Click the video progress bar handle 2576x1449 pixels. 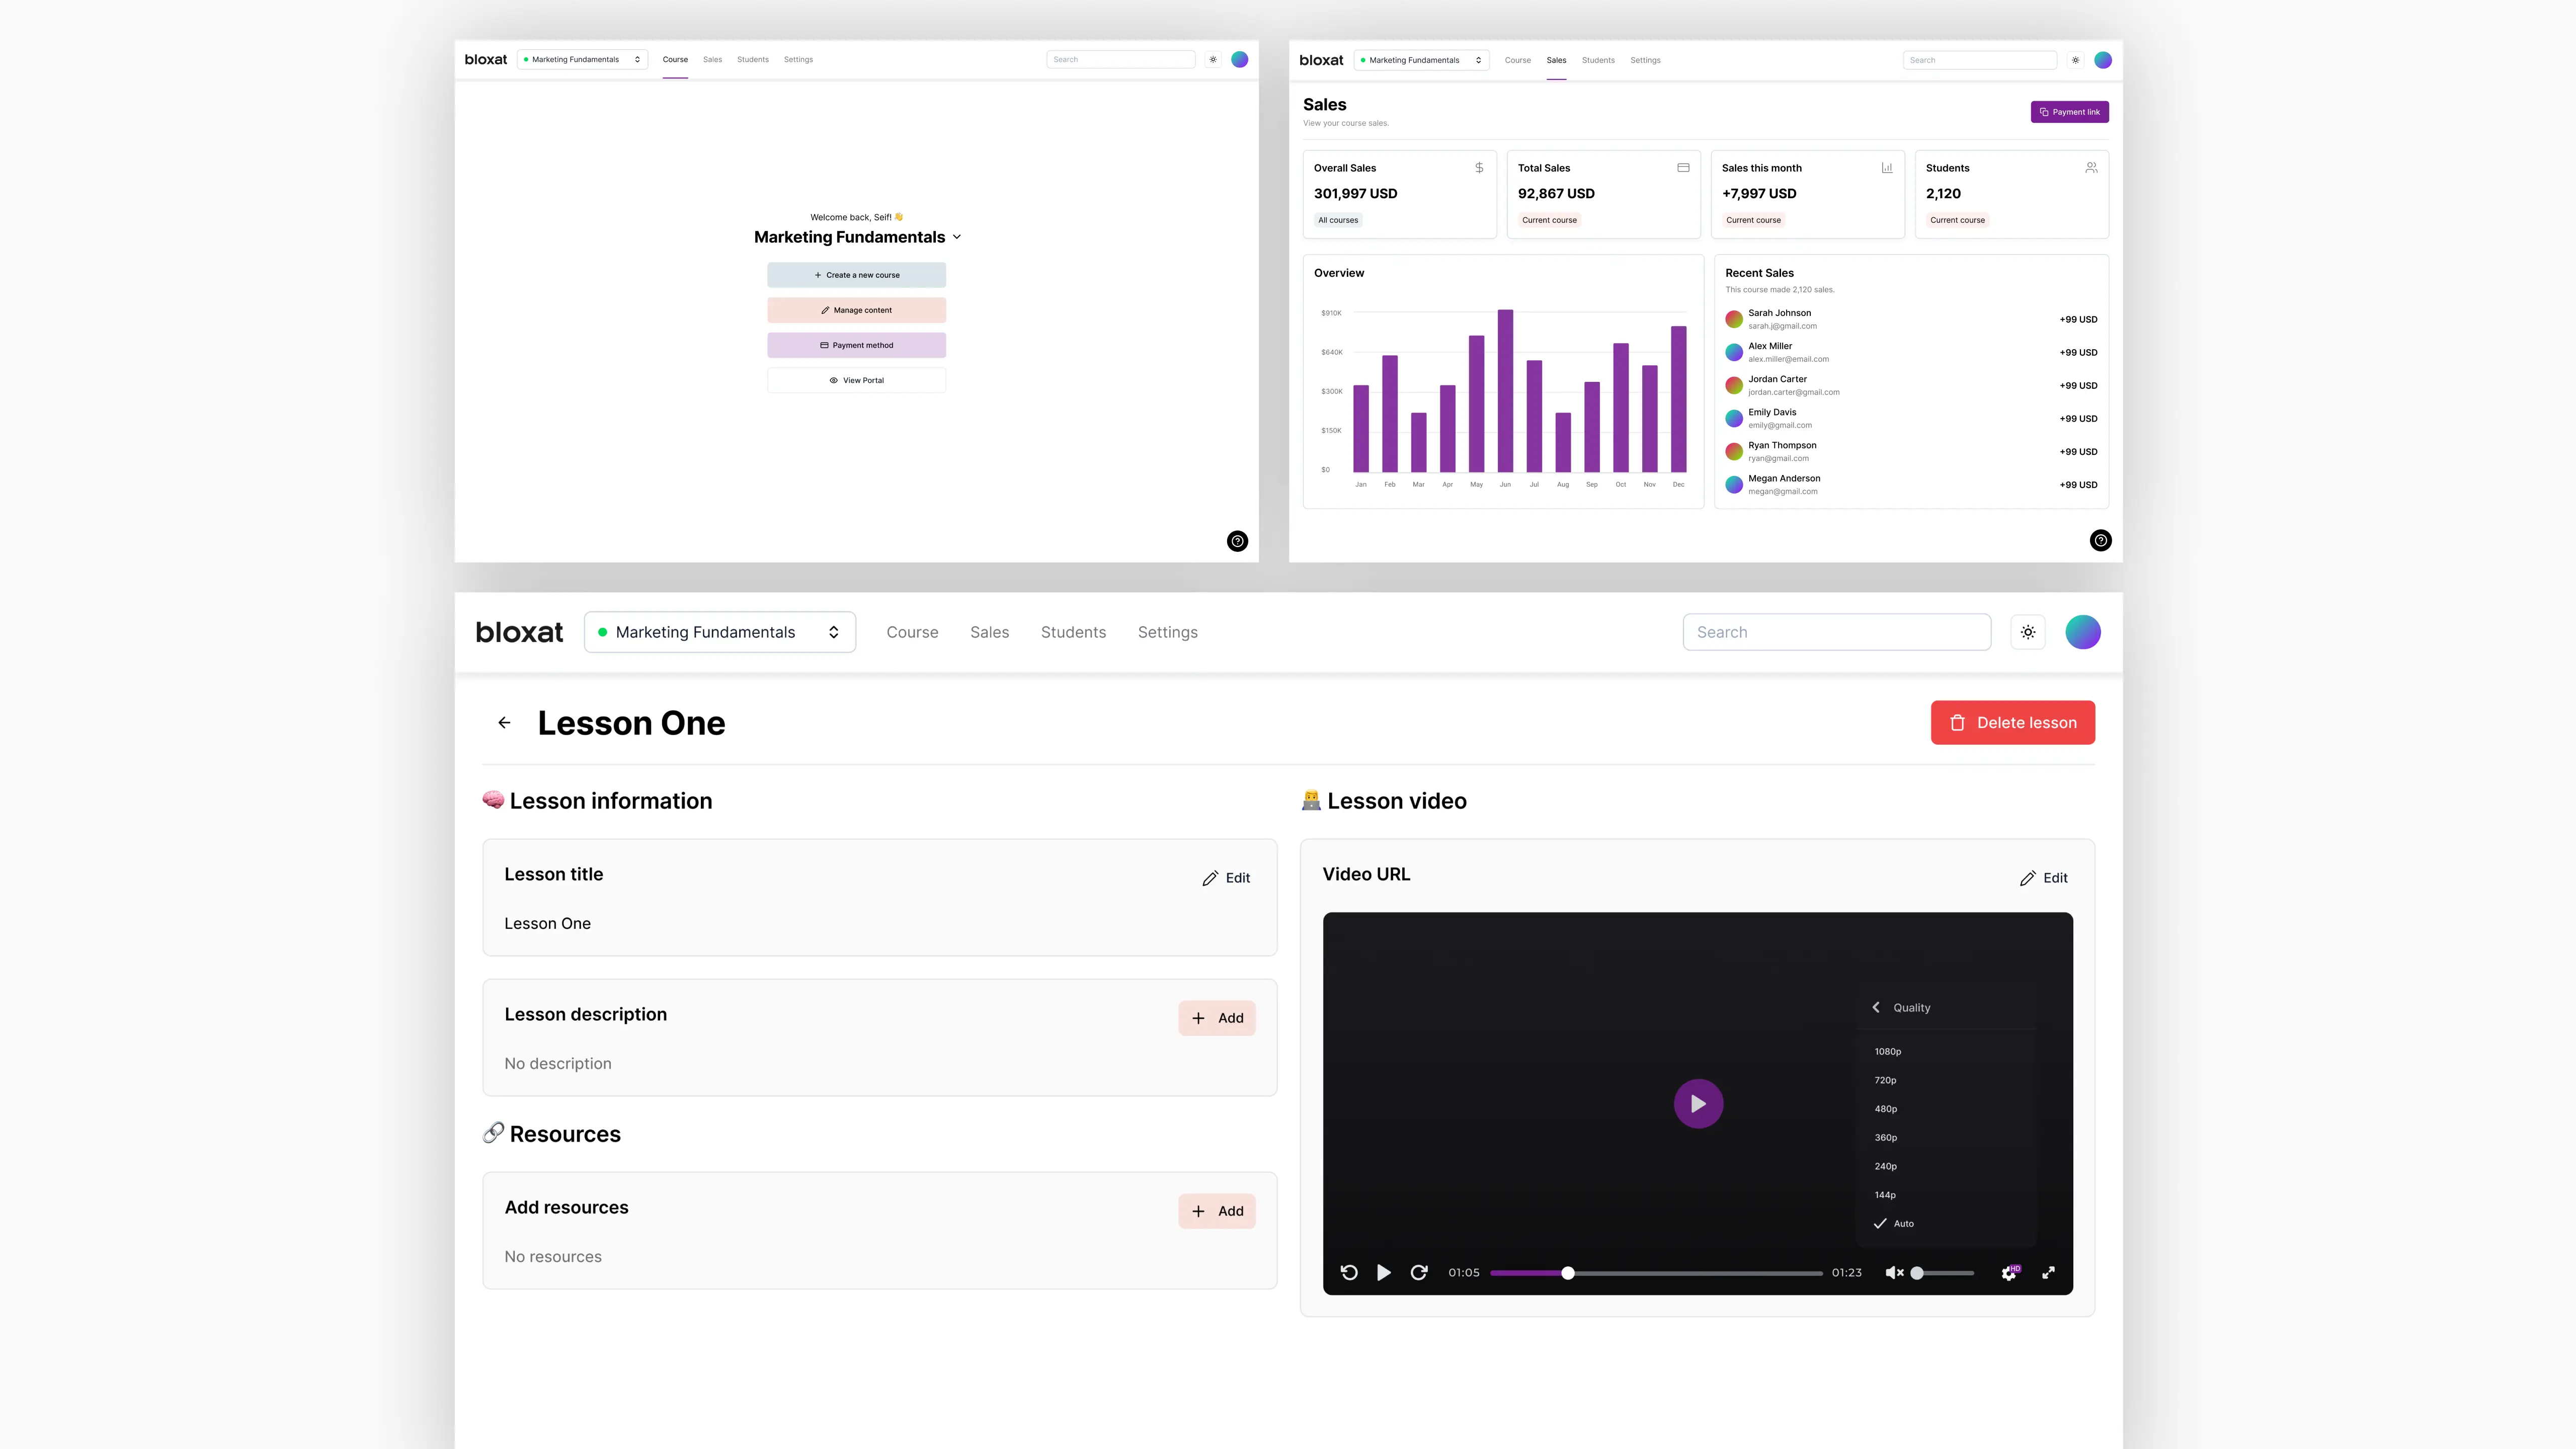(1568, 1273)
